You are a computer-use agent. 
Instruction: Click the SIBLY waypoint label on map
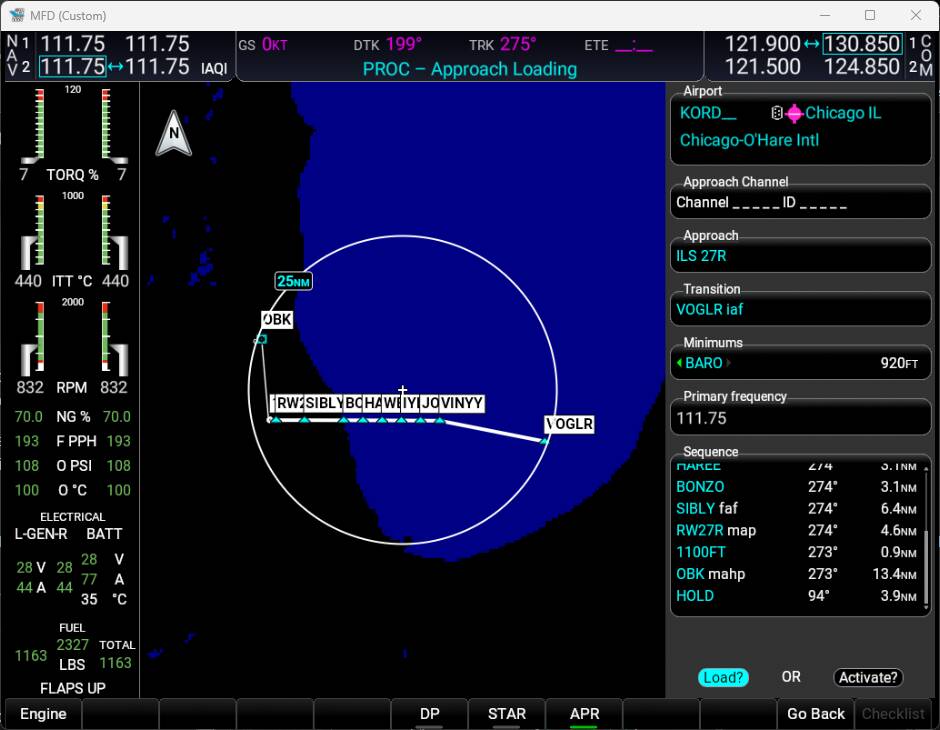(324, 403)
